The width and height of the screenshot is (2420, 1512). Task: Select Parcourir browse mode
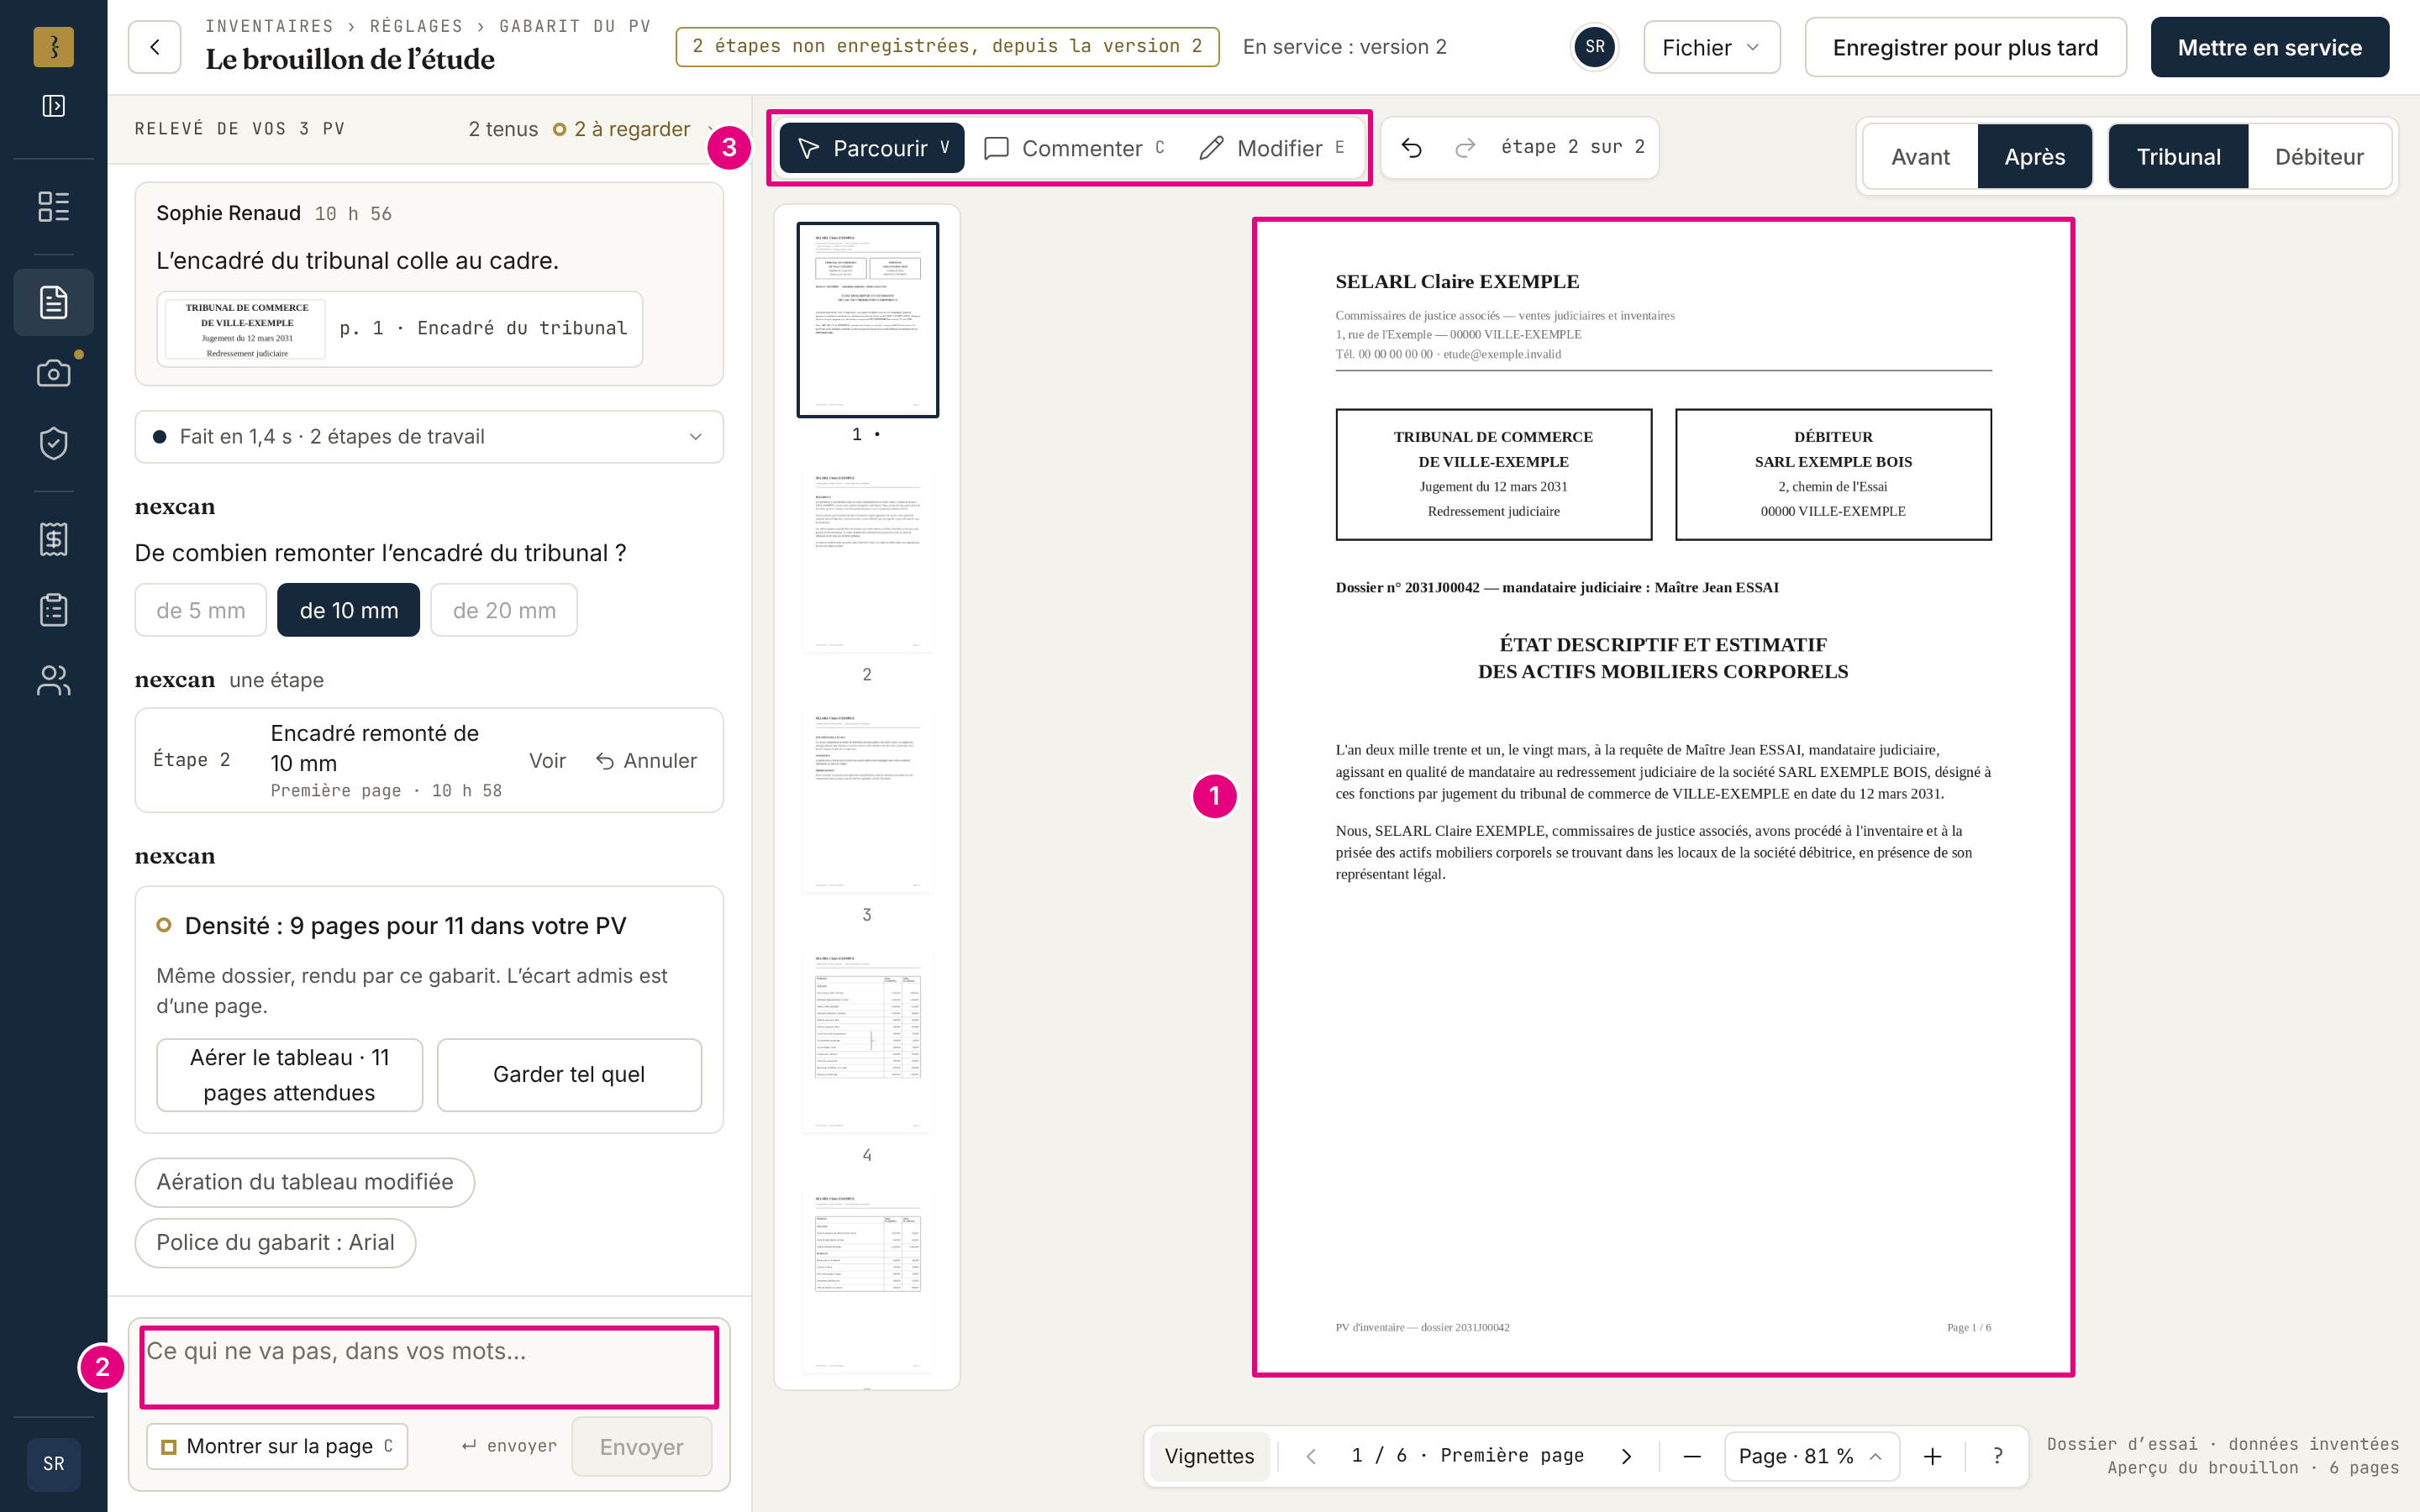point(872,148)
